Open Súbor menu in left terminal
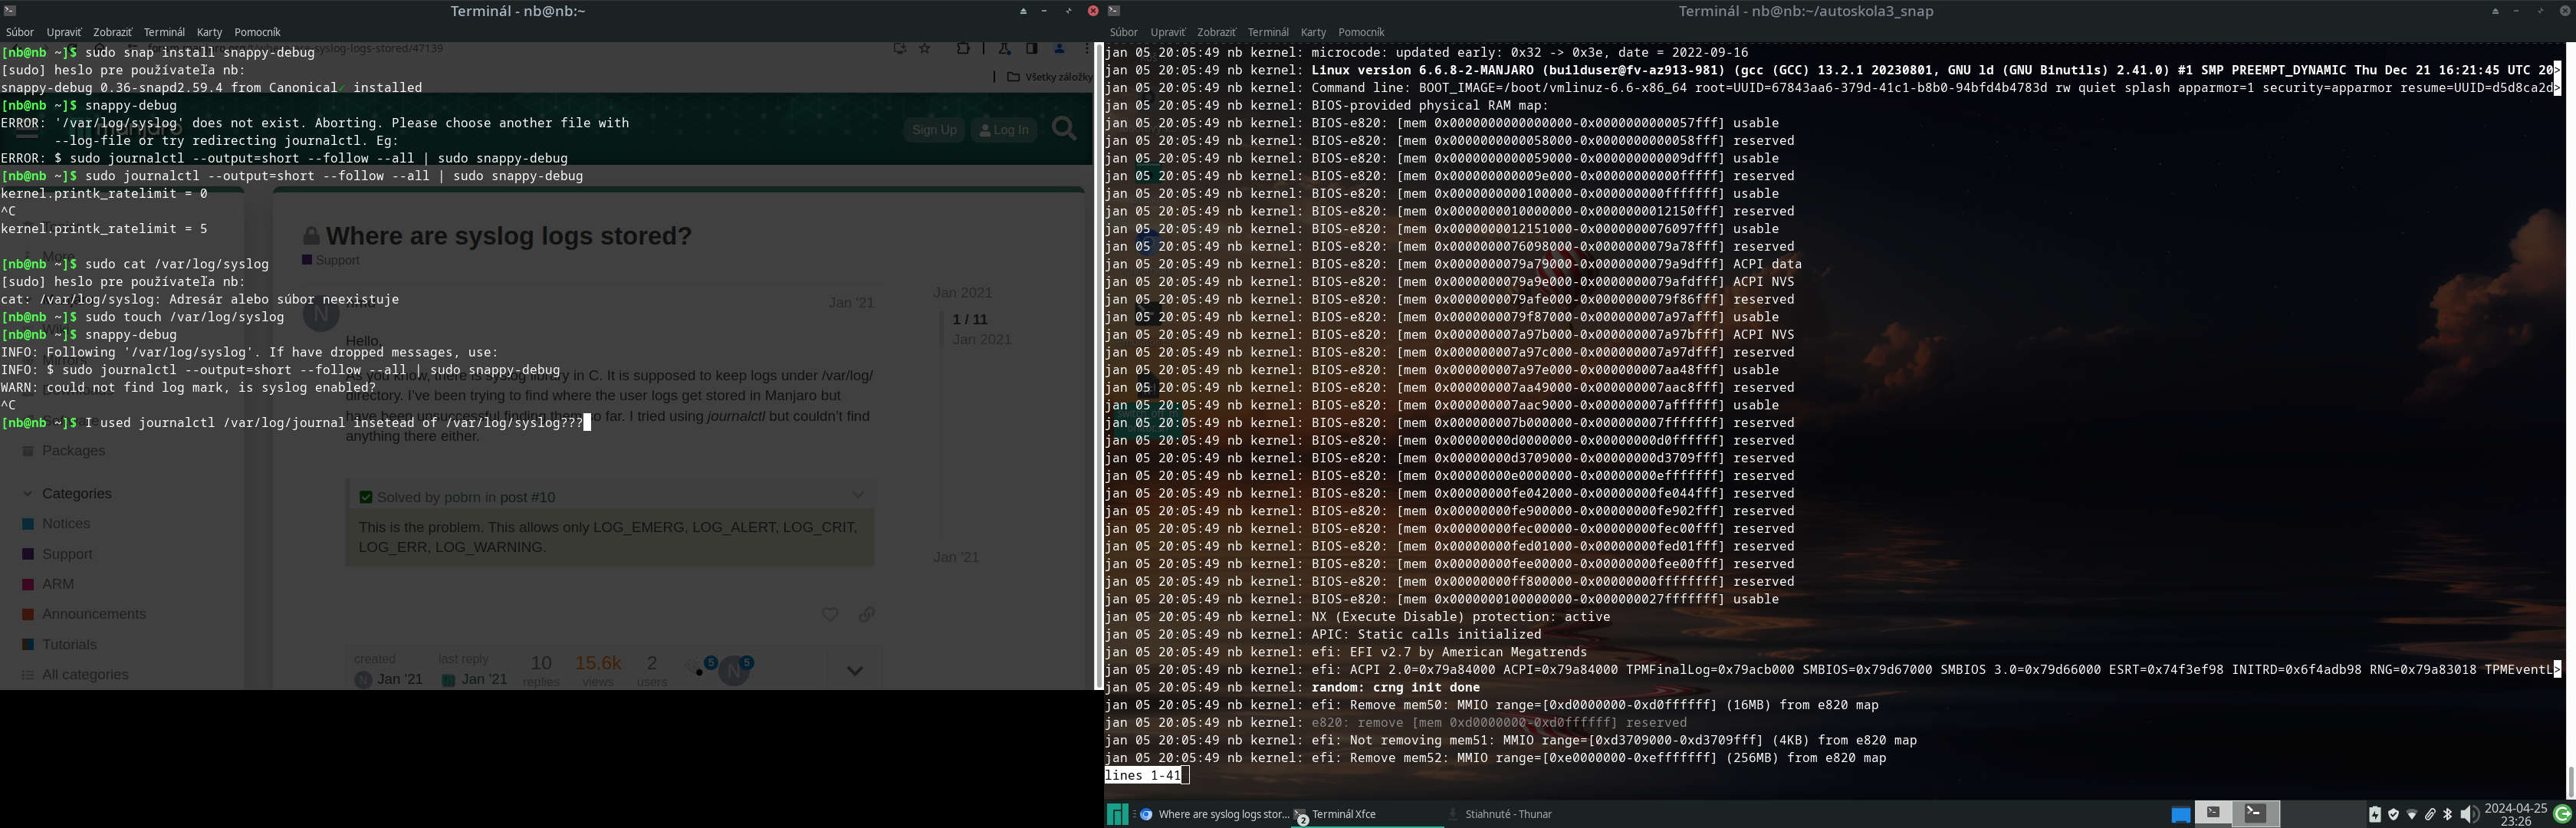2576x828 pixels. pos(19,32)
